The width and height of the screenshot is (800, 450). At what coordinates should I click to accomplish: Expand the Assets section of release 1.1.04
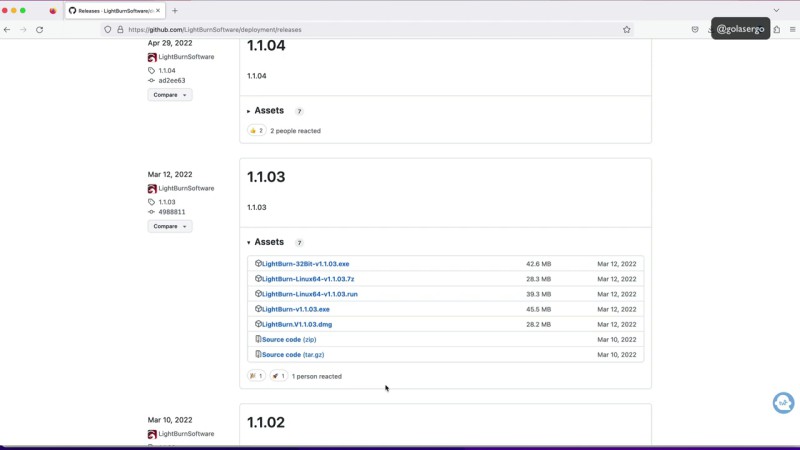(x=268, y=111)
